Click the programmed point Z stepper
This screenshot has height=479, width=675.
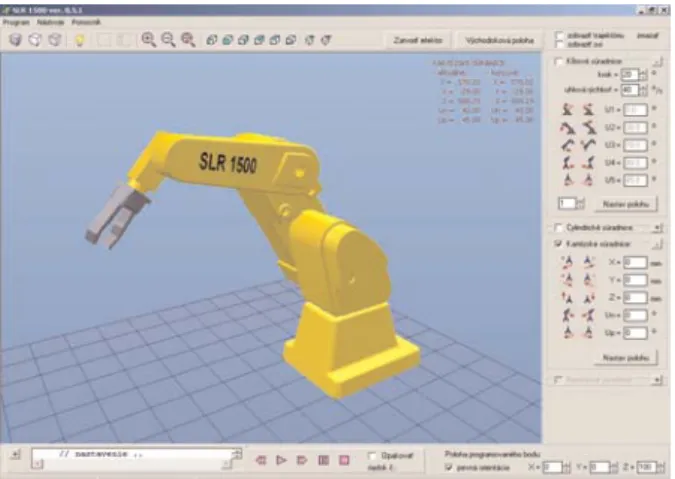coord(660,467)
